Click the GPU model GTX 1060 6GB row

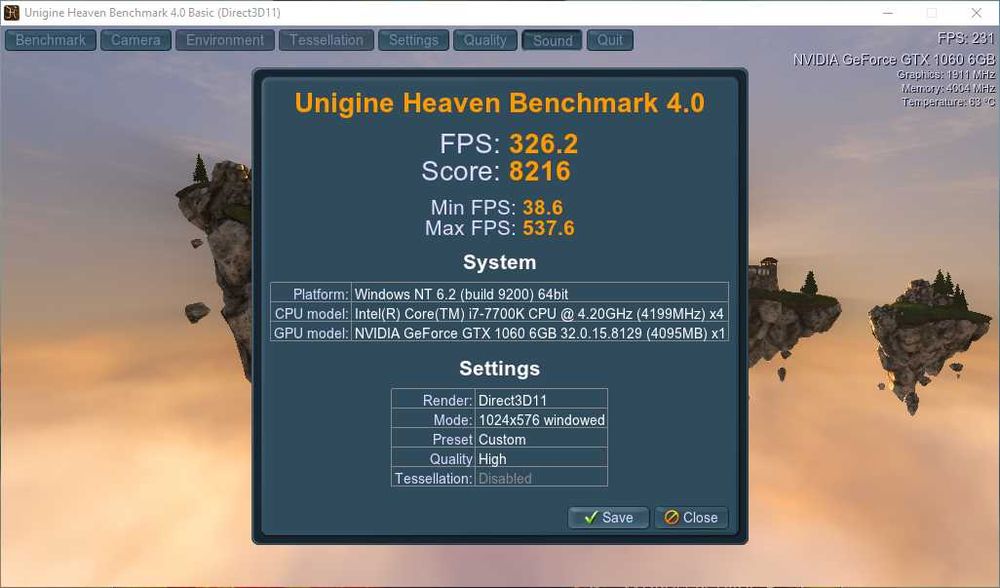pos(499,333)
